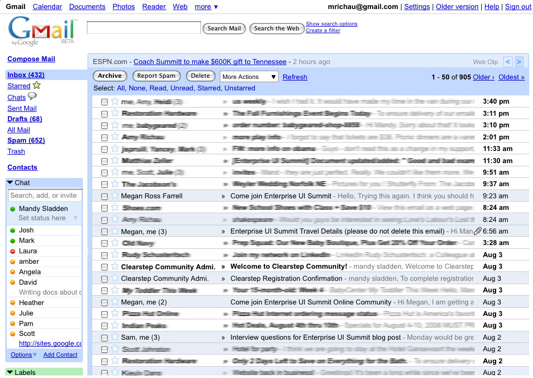Screen dimensions: 533x378
Task: Open the 'more' dropdown in top navigation
Action: [x=206, y=6]
